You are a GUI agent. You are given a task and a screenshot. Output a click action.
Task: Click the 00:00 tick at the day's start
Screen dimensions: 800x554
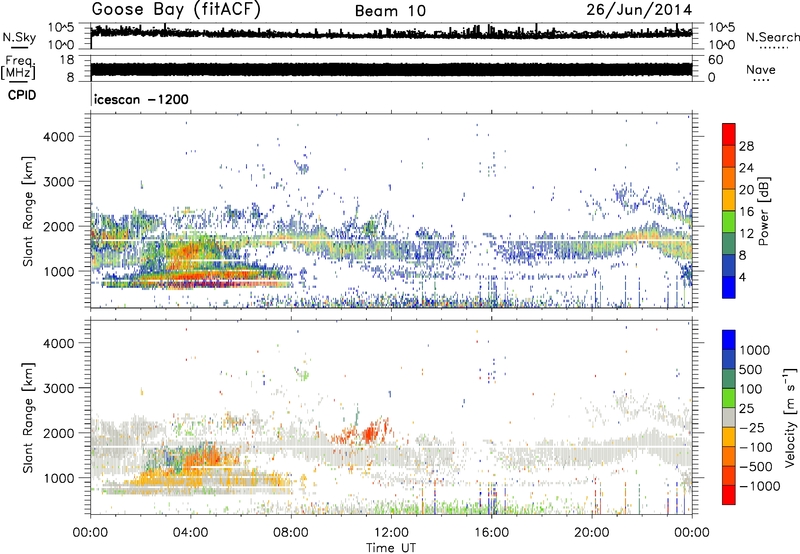tap(90, 533)
